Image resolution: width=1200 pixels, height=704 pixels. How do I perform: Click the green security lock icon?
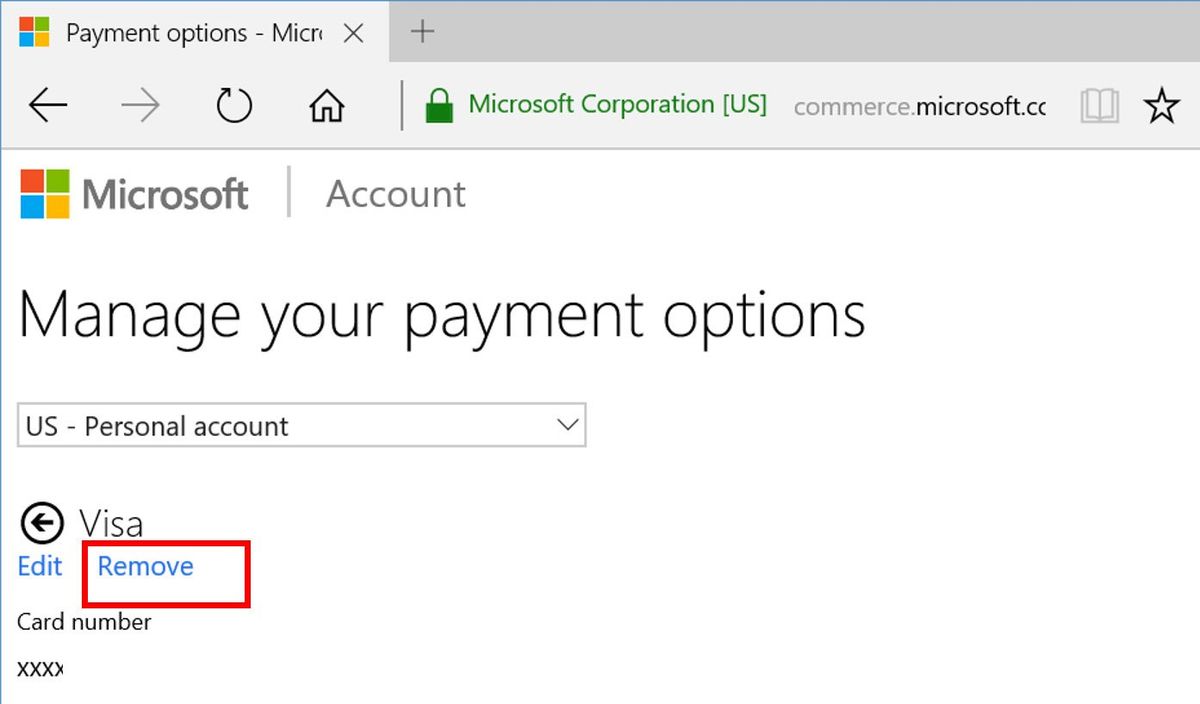point(439,104)
